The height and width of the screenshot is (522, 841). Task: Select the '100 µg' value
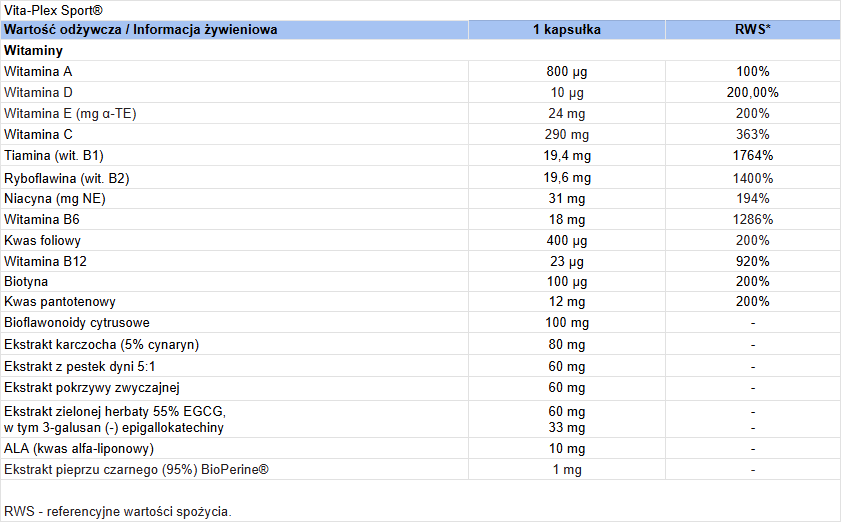point(567,282)
